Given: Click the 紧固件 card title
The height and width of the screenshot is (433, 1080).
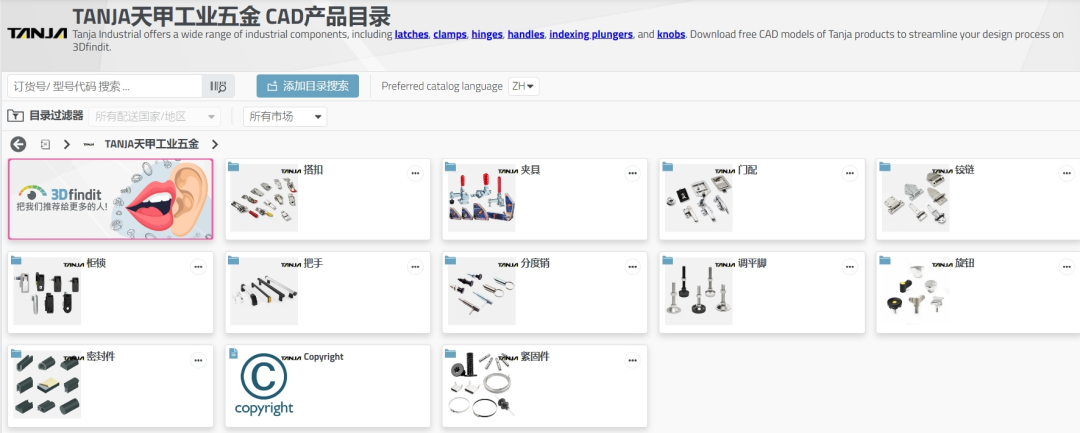Looking at the screenshot, I should (x=535, y=356).
